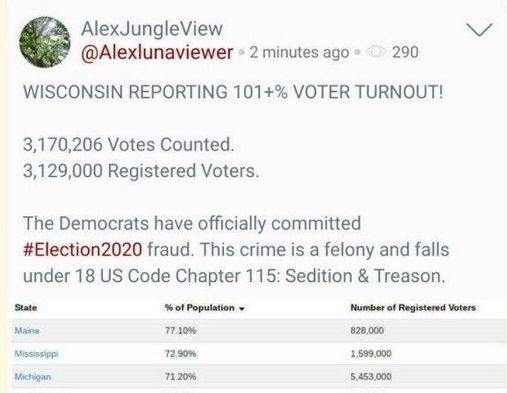Click the AlexJungleView profile avatar

[x=45, y=42]
